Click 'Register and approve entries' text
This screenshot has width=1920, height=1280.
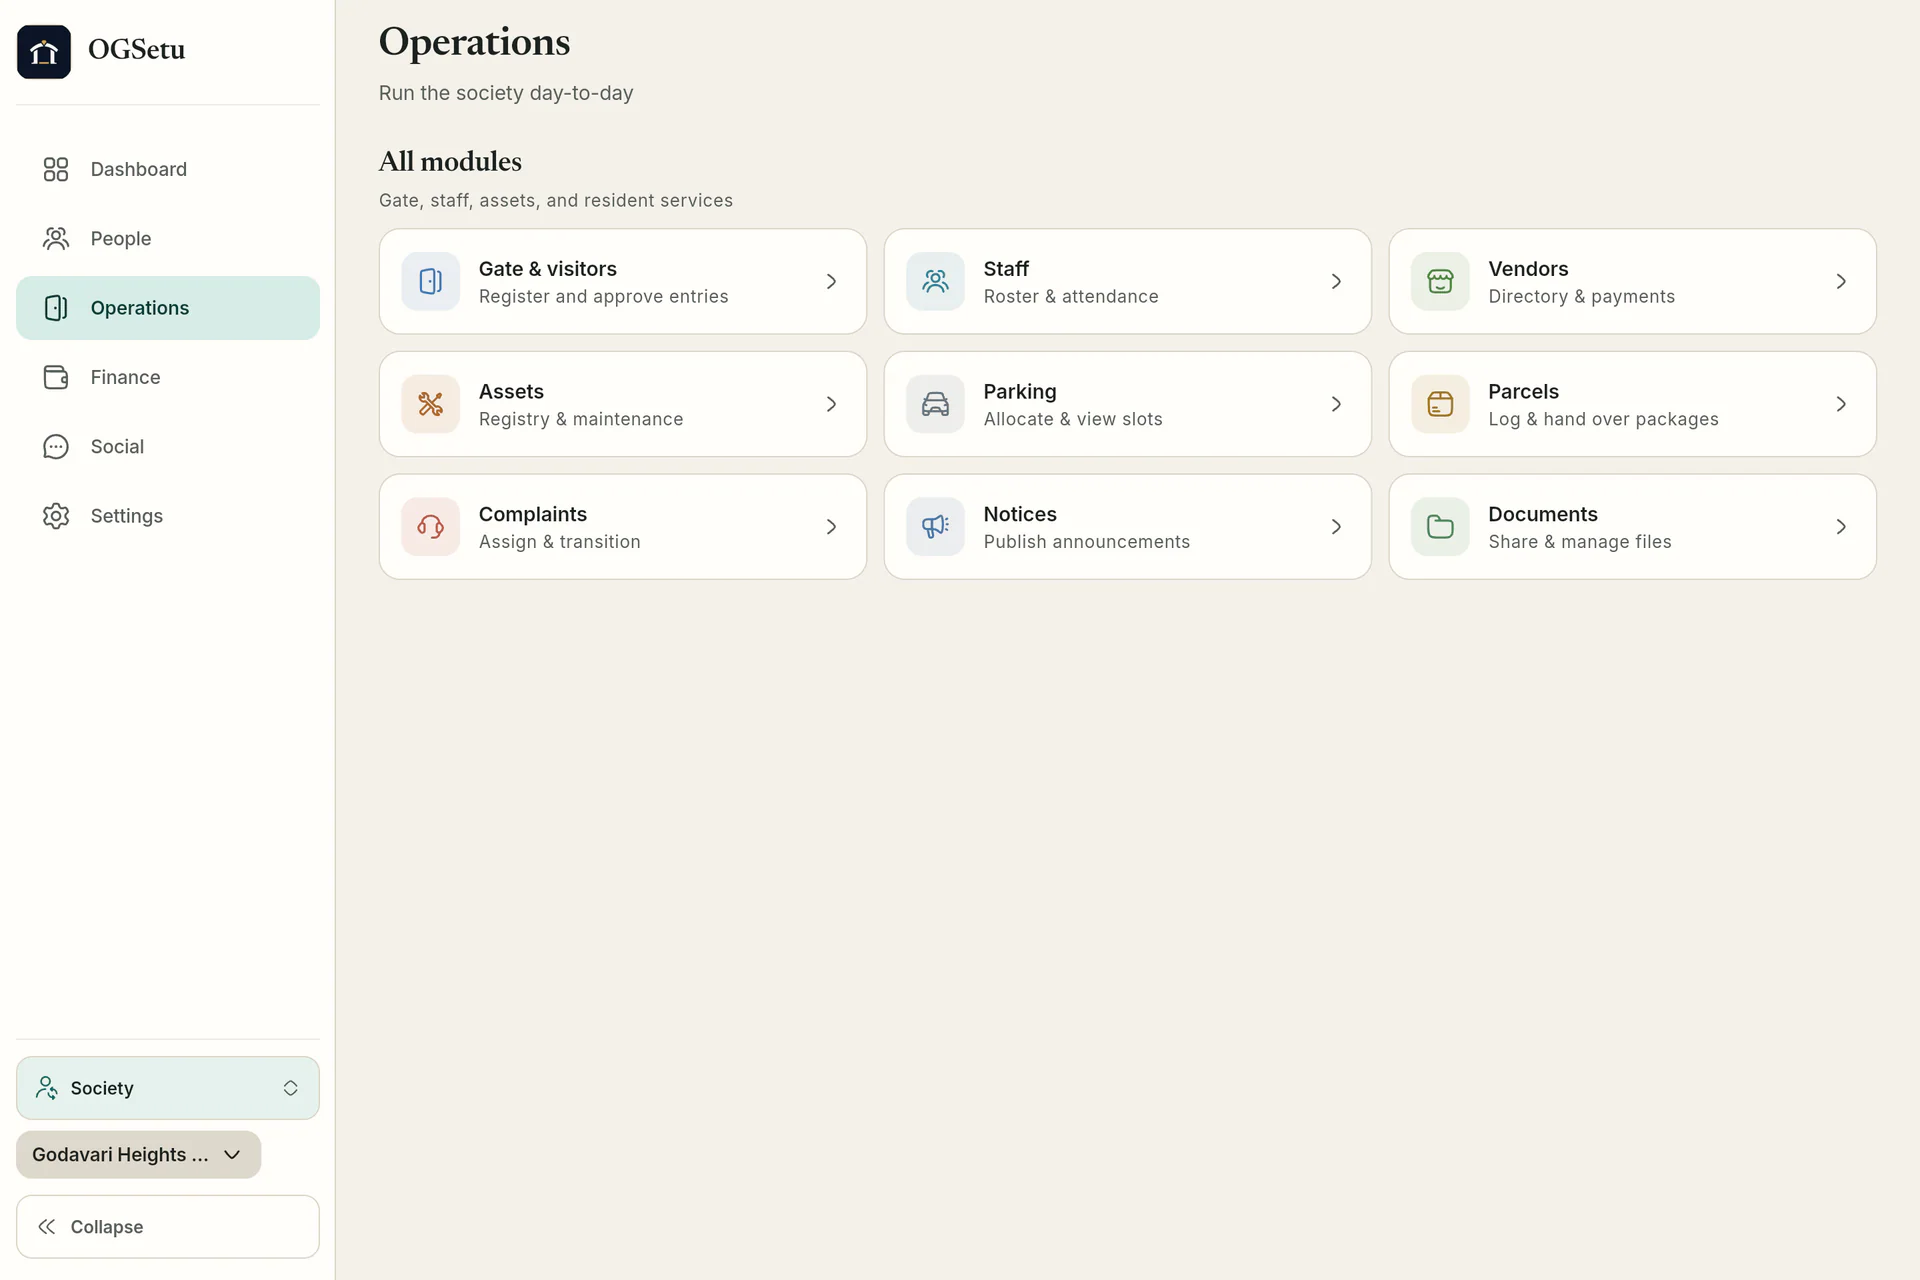(603, 296)
